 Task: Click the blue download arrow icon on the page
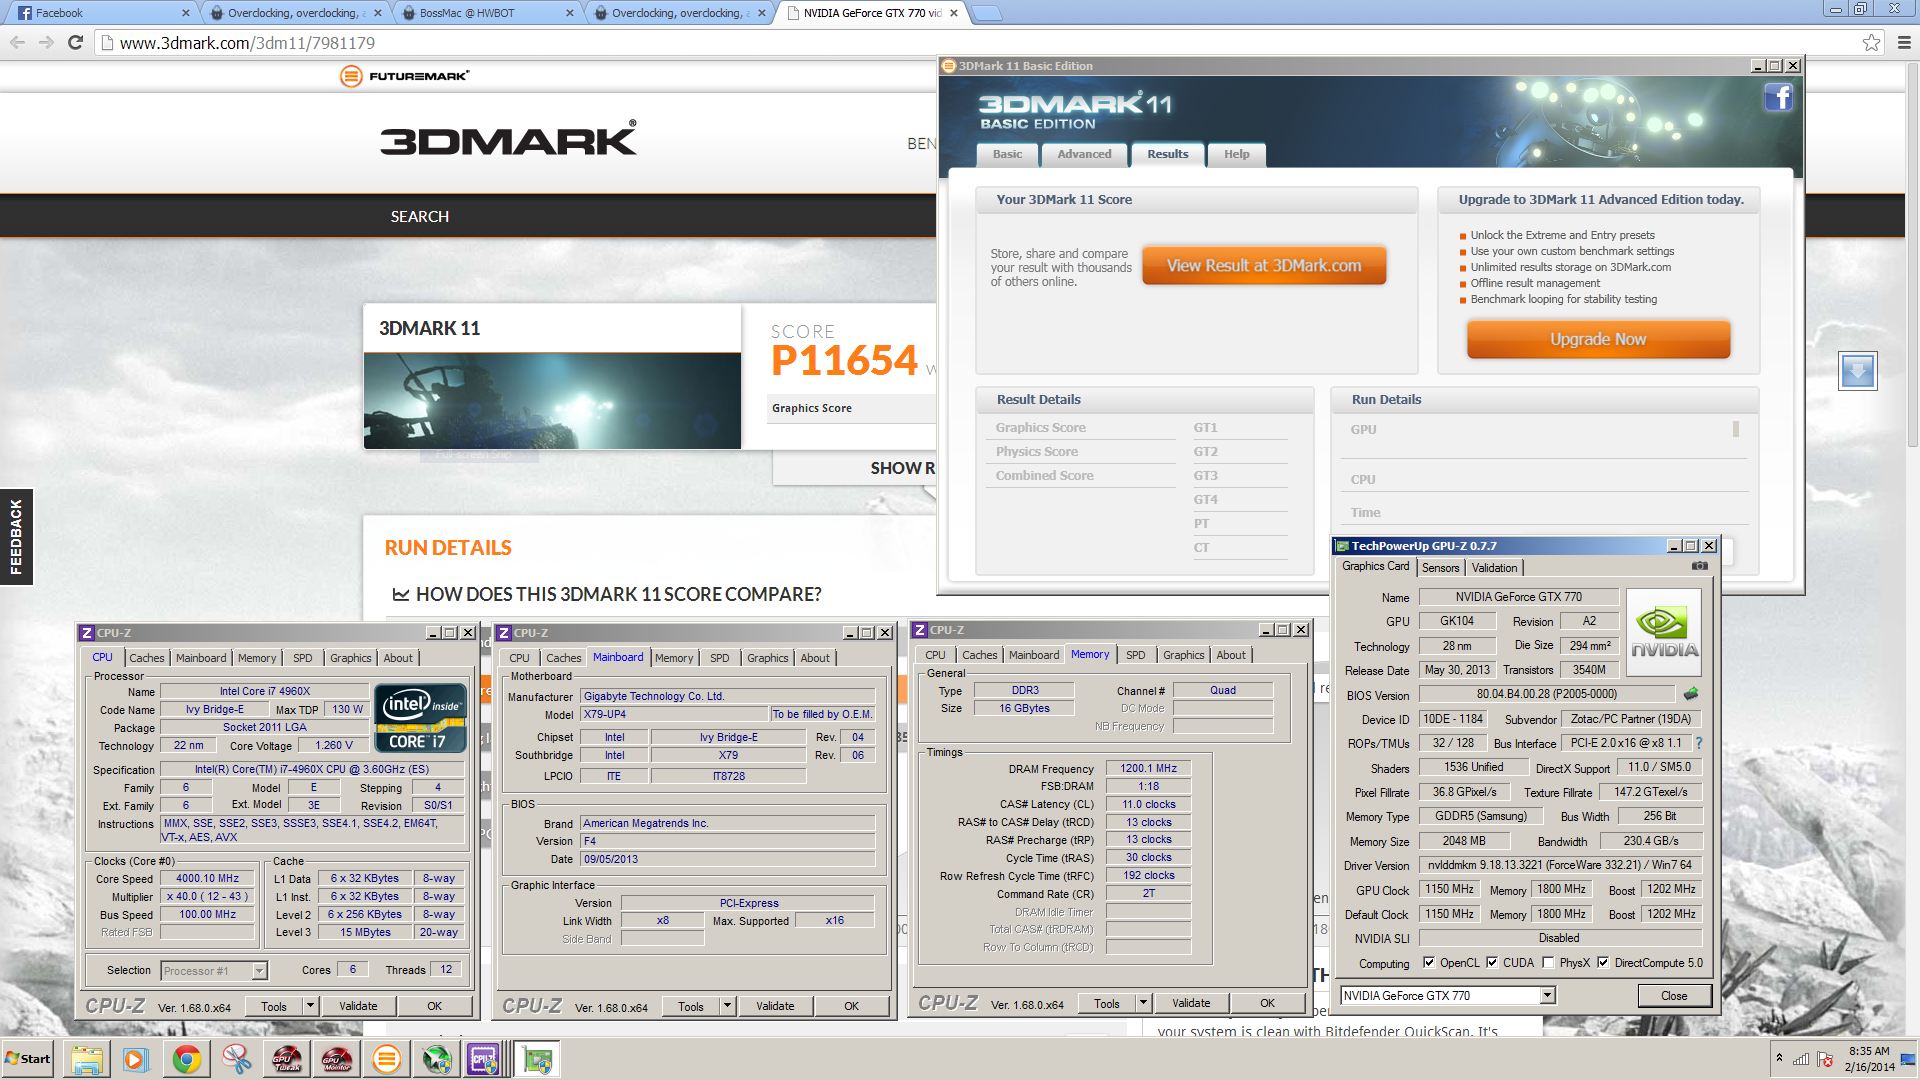[1857, 371]
